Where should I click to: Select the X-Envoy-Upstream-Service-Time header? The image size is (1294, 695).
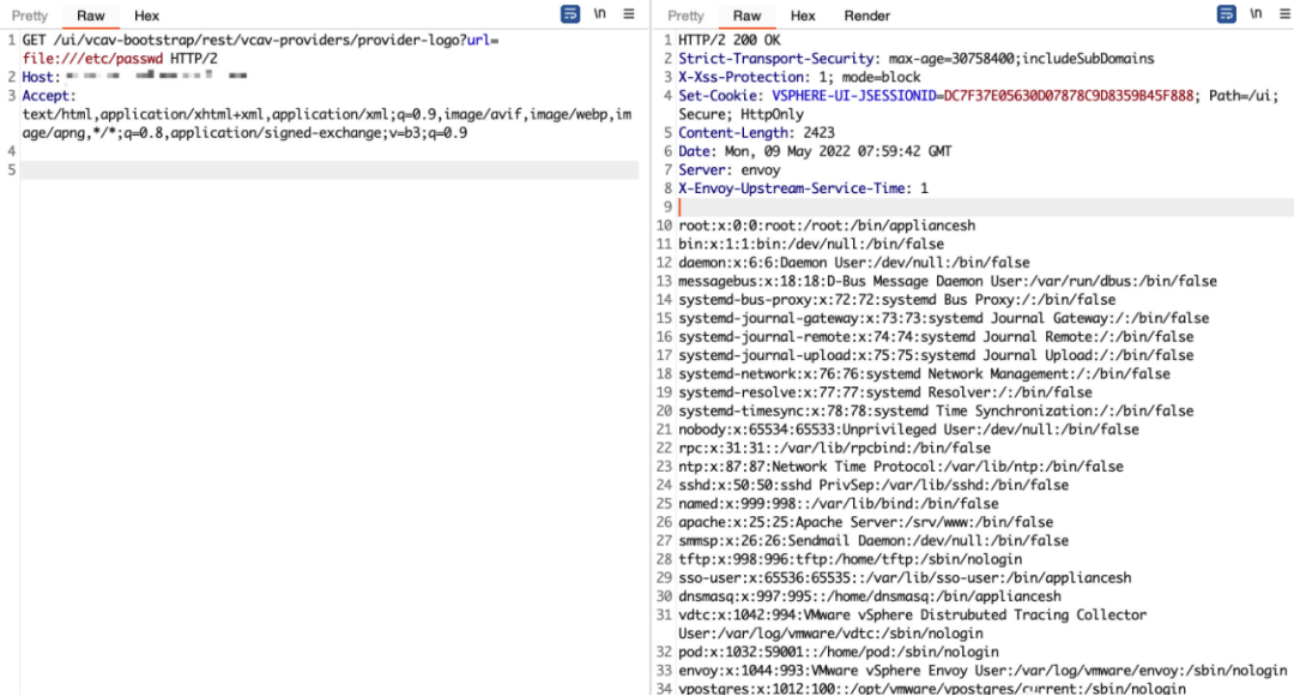pos(803,188)
